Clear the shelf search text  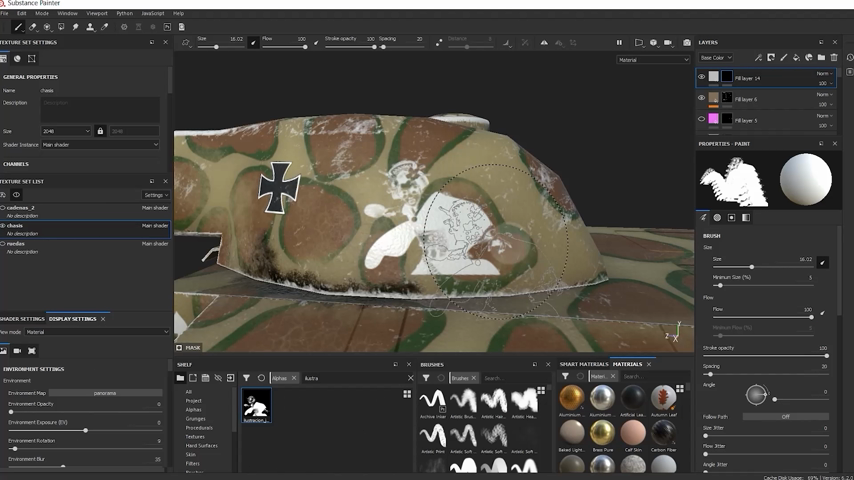pos(411,378)
